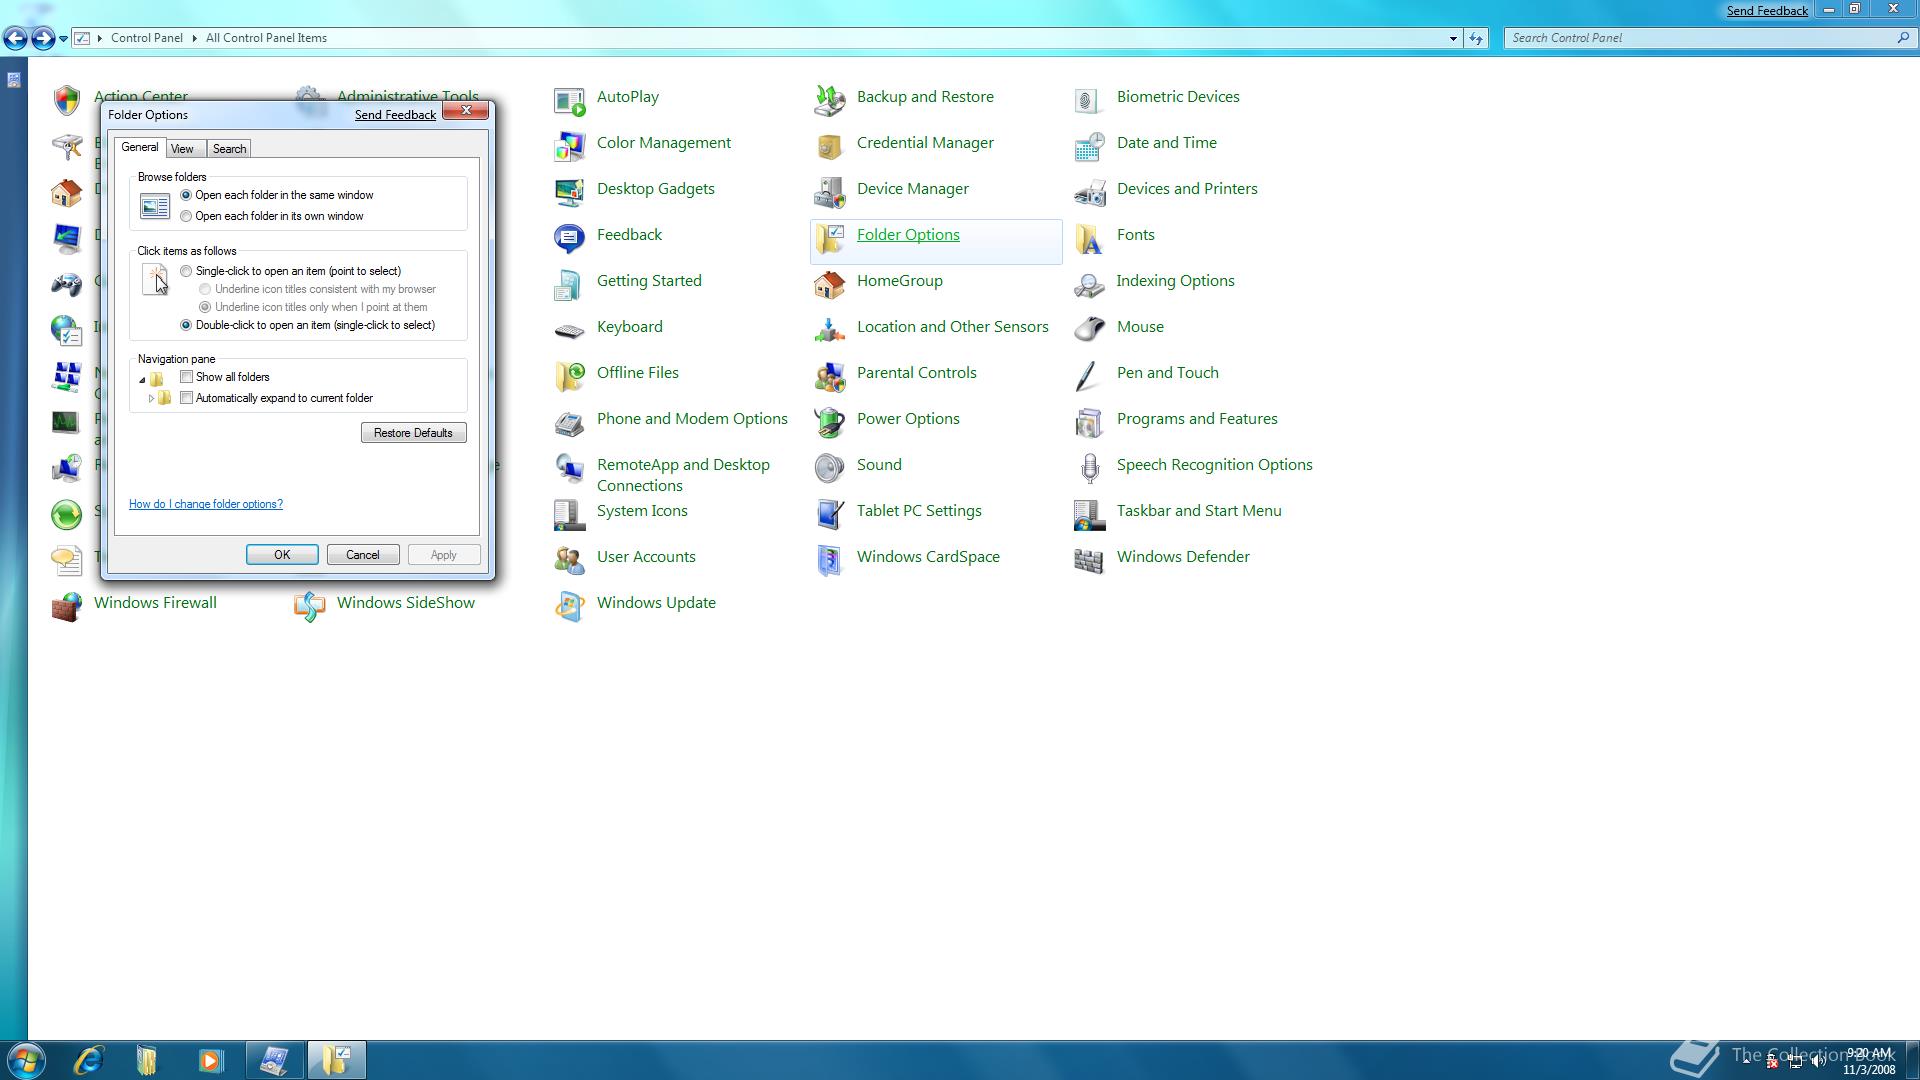
Task: Open the Offline Files icon
Action: click(x=569, y=377)
